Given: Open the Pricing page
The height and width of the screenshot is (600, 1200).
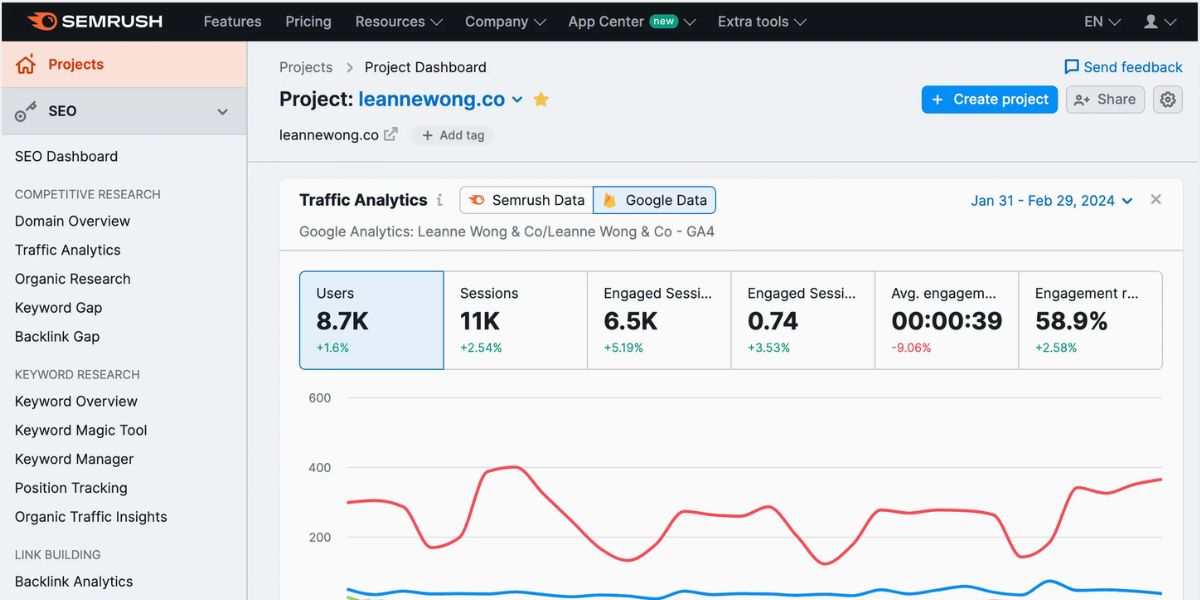Looking at the screenshot, I should tap(308, 21).
